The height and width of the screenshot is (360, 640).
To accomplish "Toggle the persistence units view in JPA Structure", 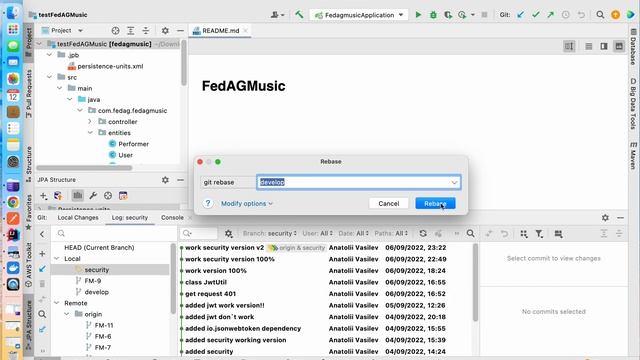I will tap(78, 196).
